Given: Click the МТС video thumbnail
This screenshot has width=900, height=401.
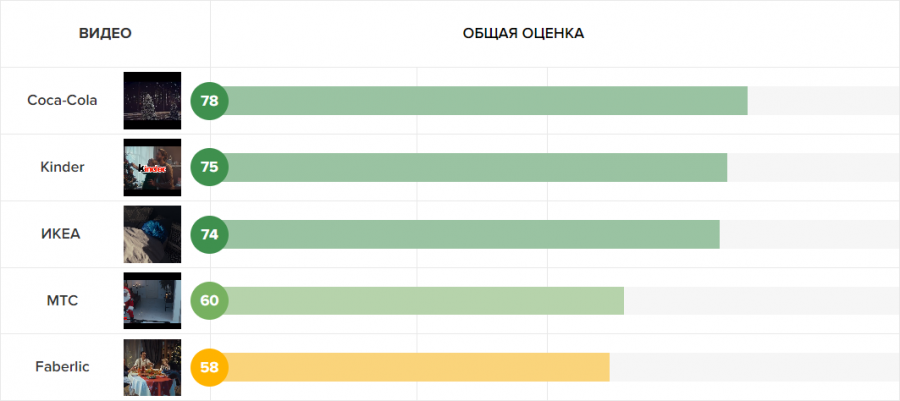Looking at the screenshot, I should (152, 300).
